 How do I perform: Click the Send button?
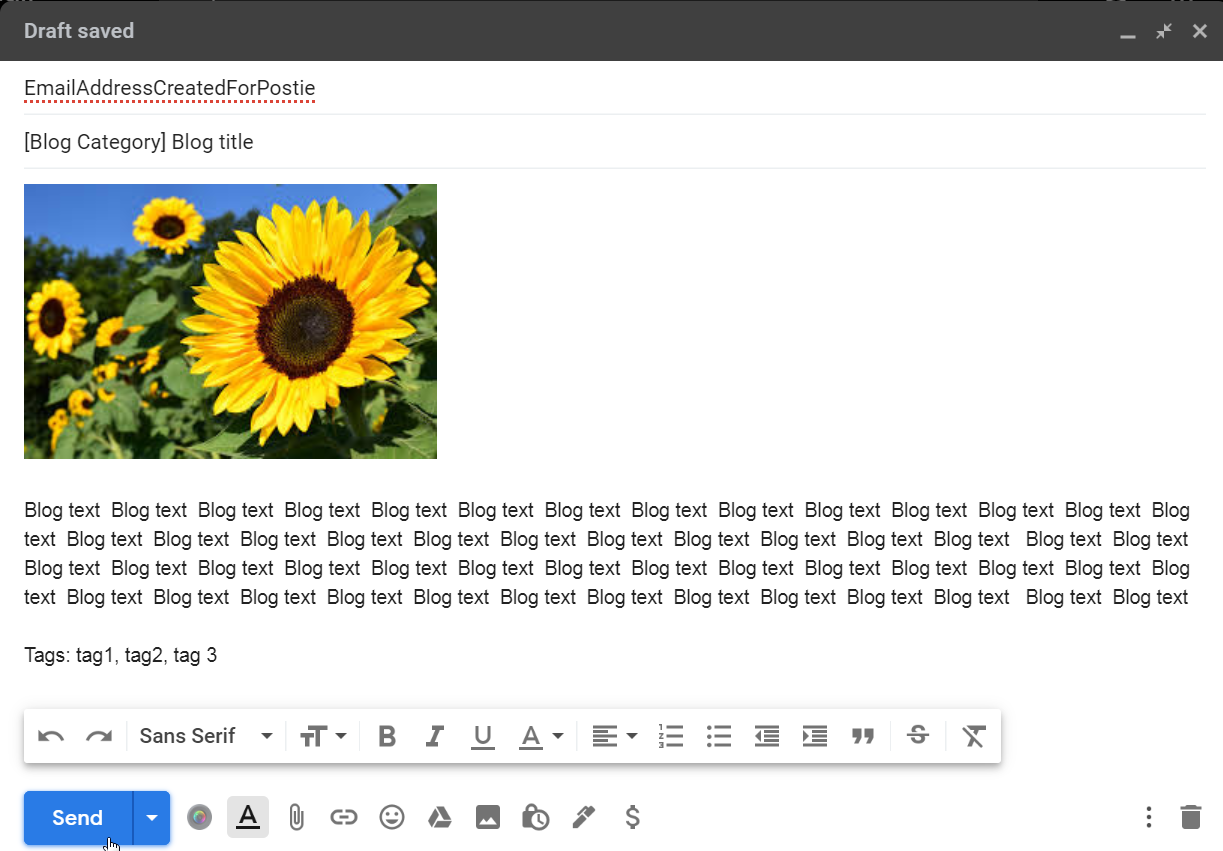[x=78, y=818]
